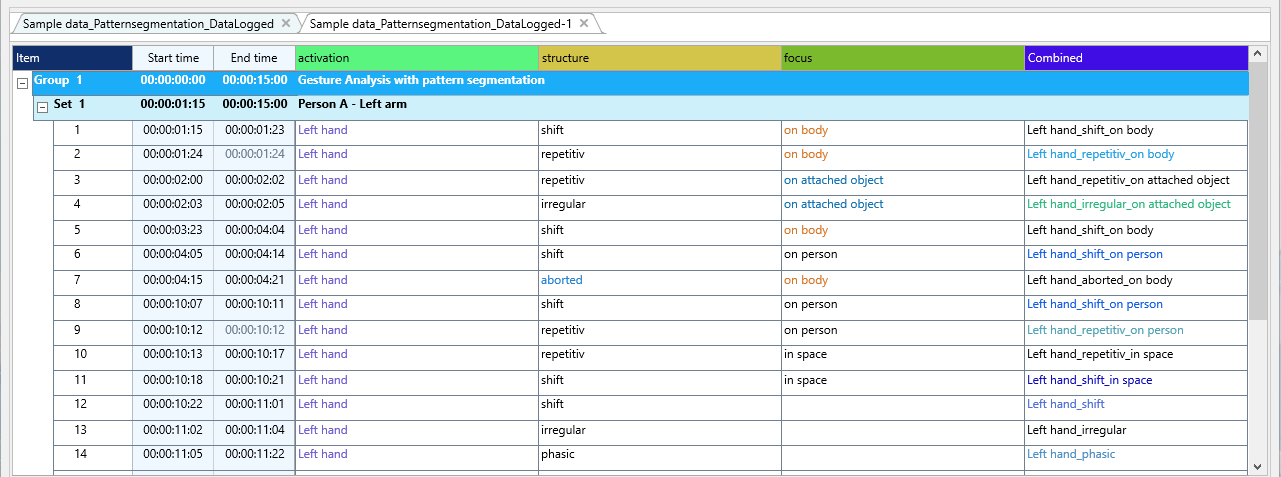Image resolution: width=1281 pixels, height=477 pixels.
Task: Click 'repetitiv' structure in row 2
Action: tap(562, 155)
